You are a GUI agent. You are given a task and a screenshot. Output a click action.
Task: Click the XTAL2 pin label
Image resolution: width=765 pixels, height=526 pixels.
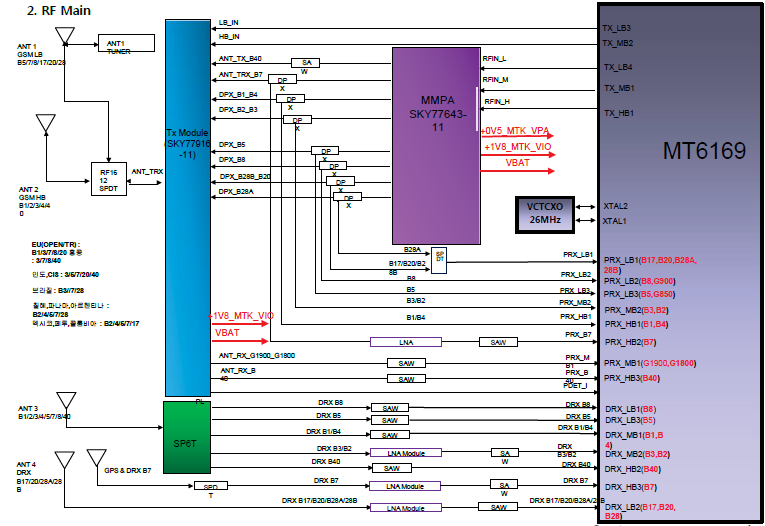point(615,206)
